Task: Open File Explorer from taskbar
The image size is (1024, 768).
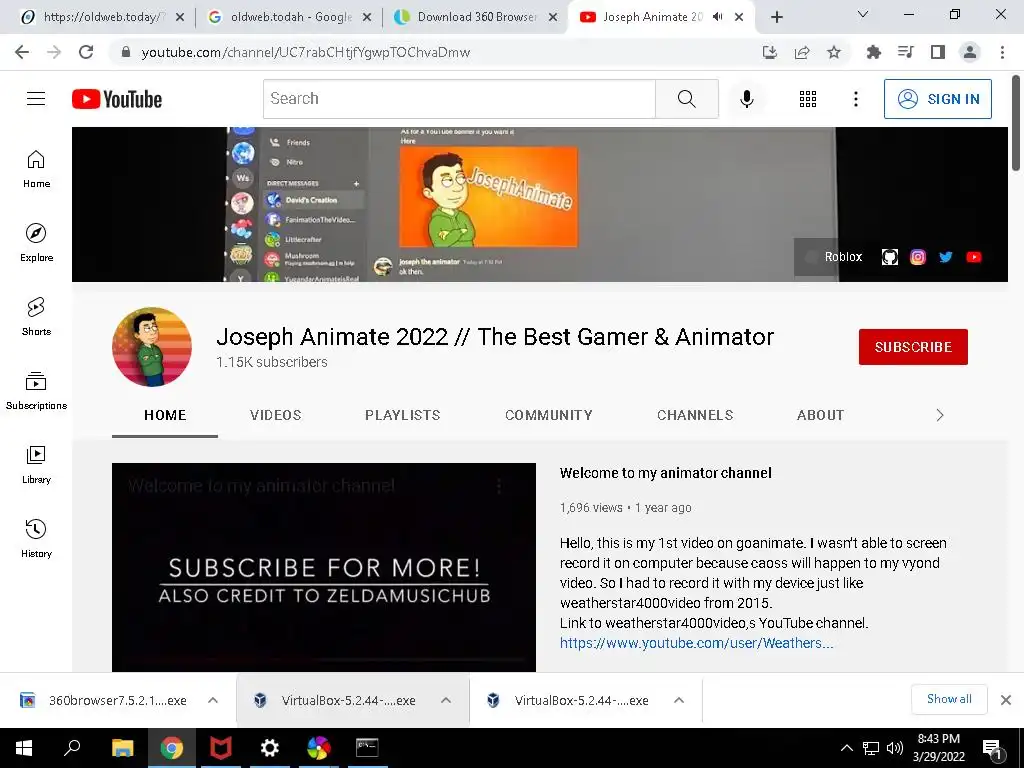Action: pos(122,748)
